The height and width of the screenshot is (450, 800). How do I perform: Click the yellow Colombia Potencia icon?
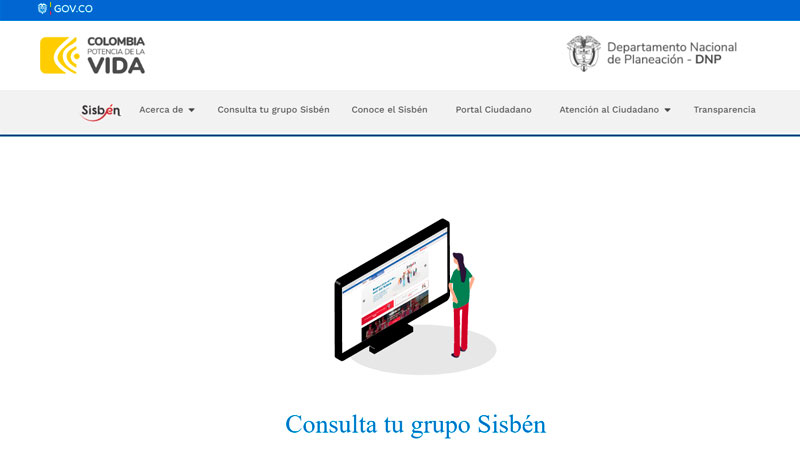[x=59, y=55]
